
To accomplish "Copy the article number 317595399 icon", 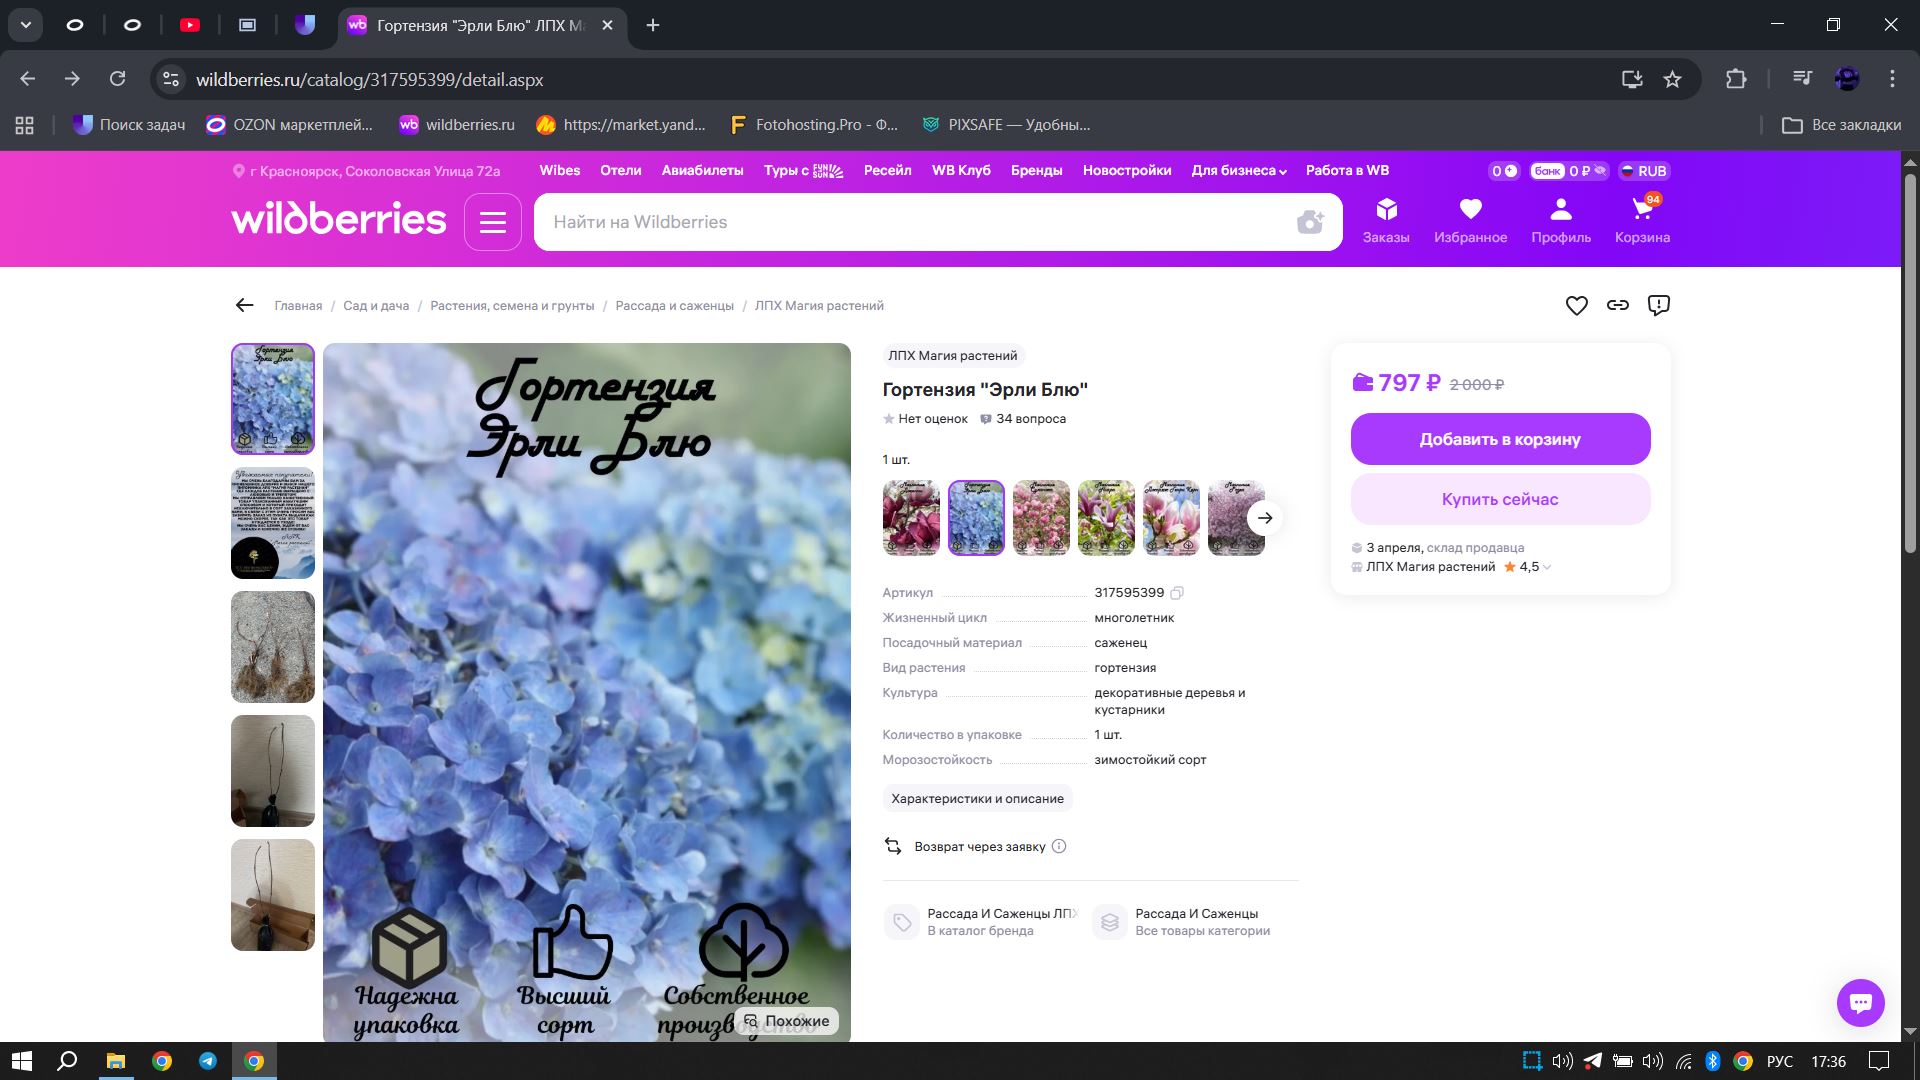I will [1177, 593].
